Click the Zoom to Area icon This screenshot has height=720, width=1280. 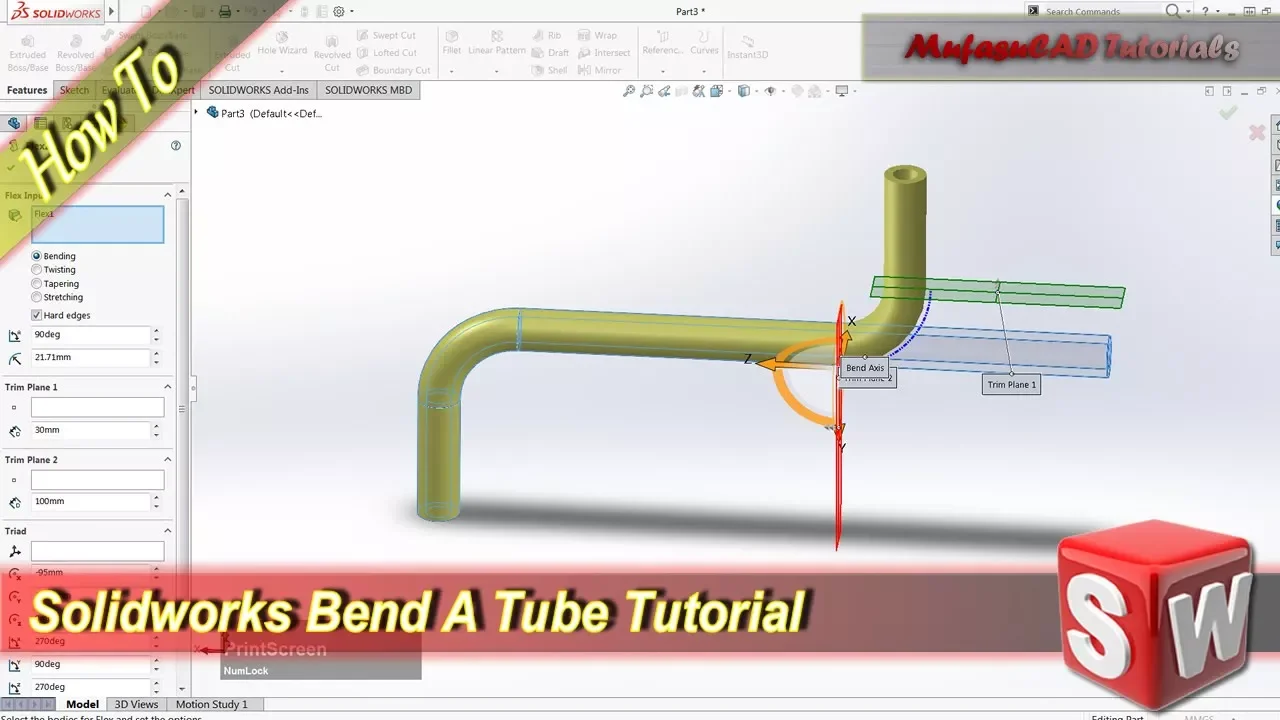[647, 91]
